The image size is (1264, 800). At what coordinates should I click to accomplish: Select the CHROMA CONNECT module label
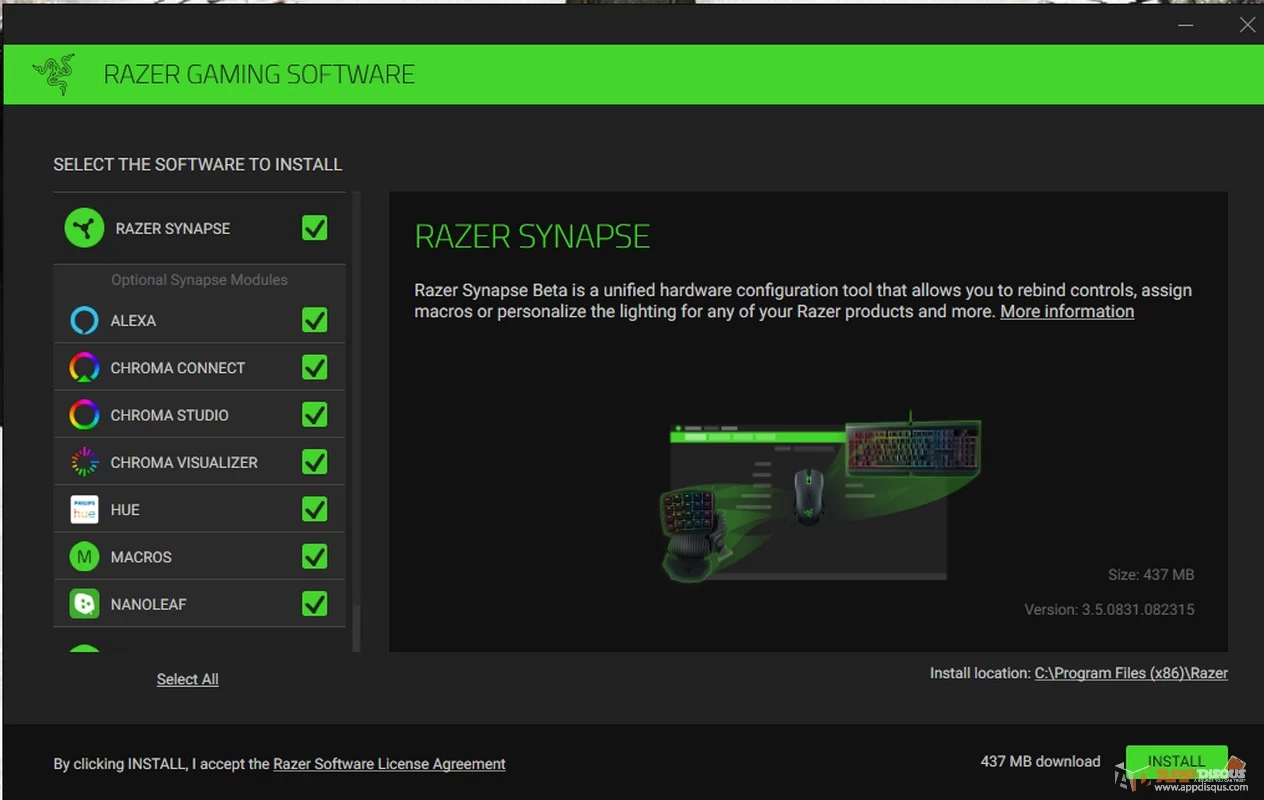[178, 368]
